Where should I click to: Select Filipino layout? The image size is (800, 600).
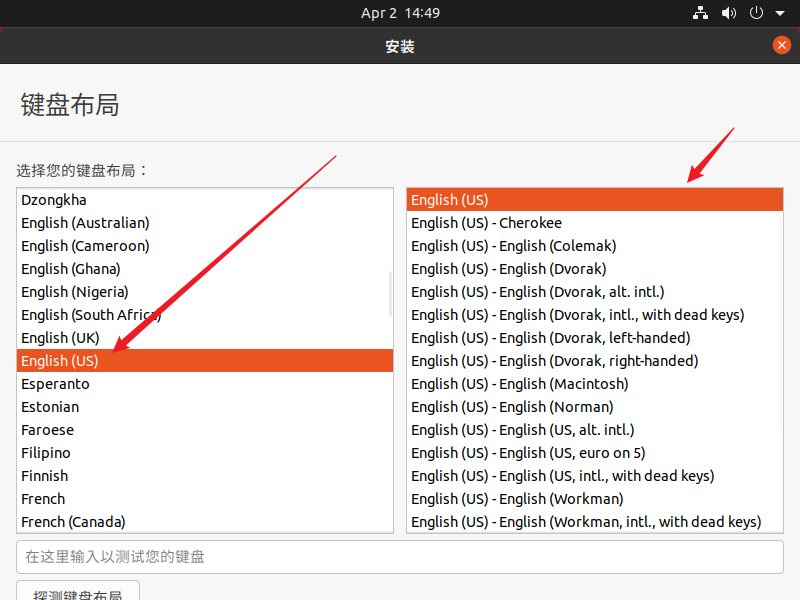coord(205,453)
